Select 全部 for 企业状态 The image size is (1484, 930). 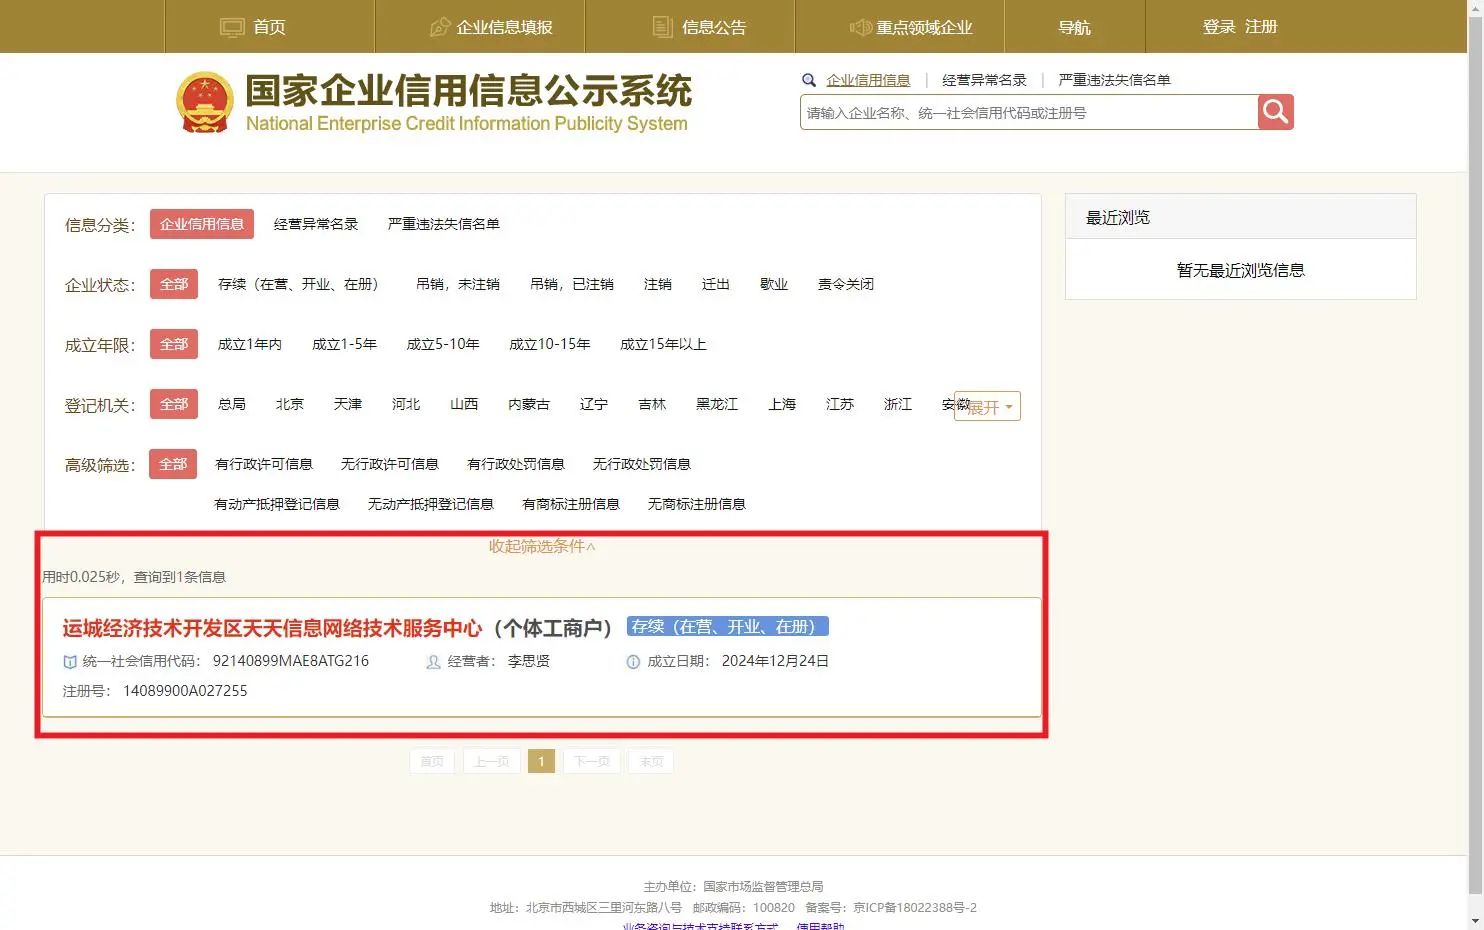[x=174, y=284]
